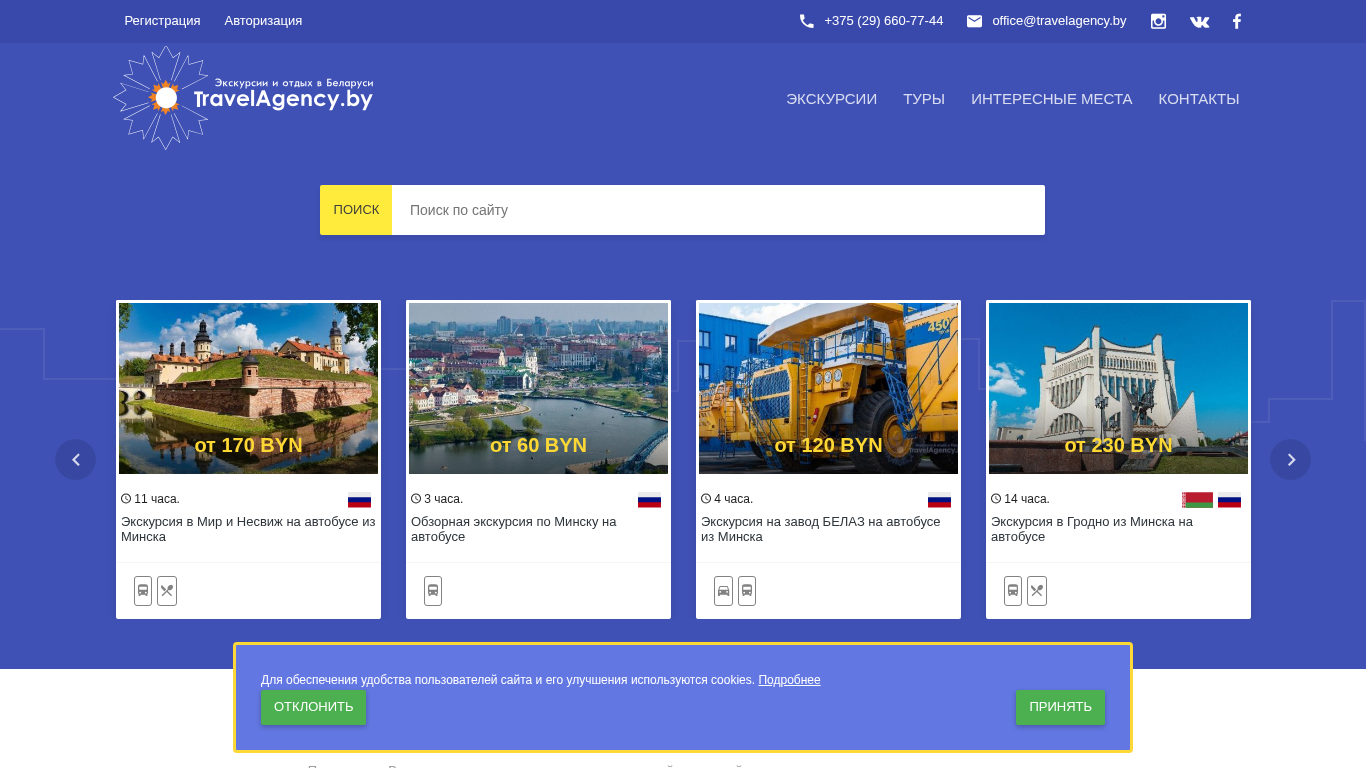Open Экскурсия на завод БЕЛАЗ title

coord(821,529)
